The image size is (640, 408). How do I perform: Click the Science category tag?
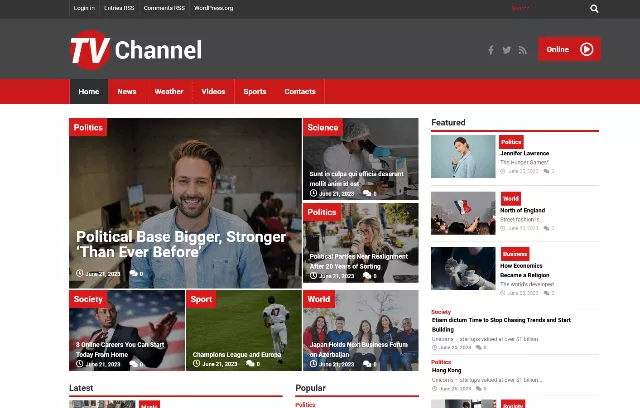322,127
